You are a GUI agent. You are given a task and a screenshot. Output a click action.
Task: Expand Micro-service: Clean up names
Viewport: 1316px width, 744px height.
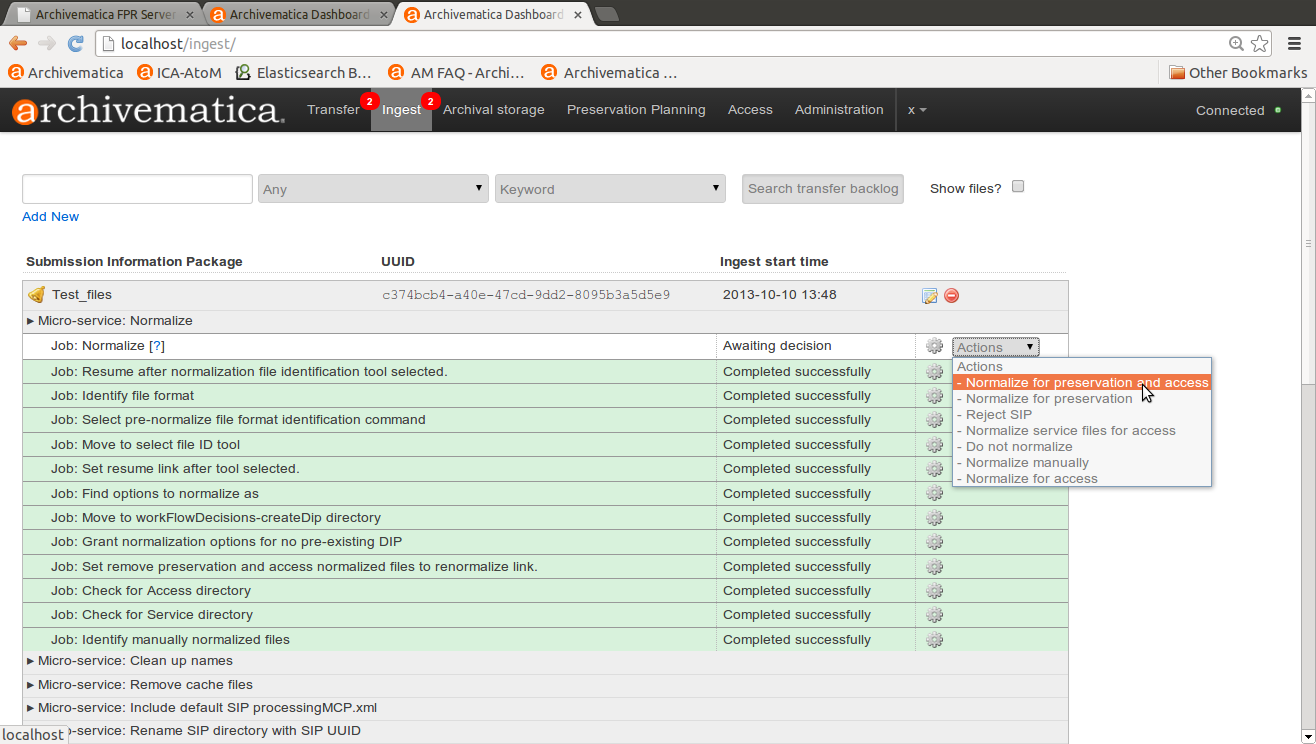pyautogui.click(x=135, y=661)
